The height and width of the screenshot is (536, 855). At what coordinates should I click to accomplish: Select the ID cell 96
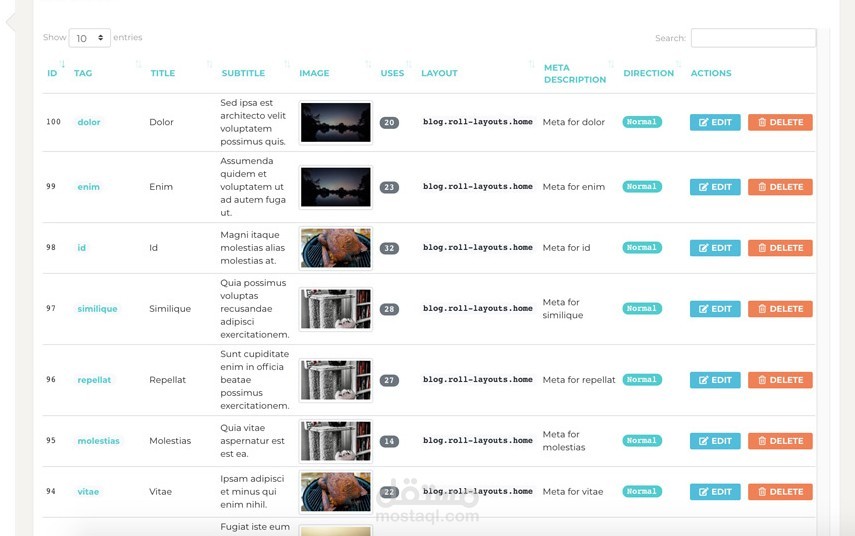tap(51, 379)
